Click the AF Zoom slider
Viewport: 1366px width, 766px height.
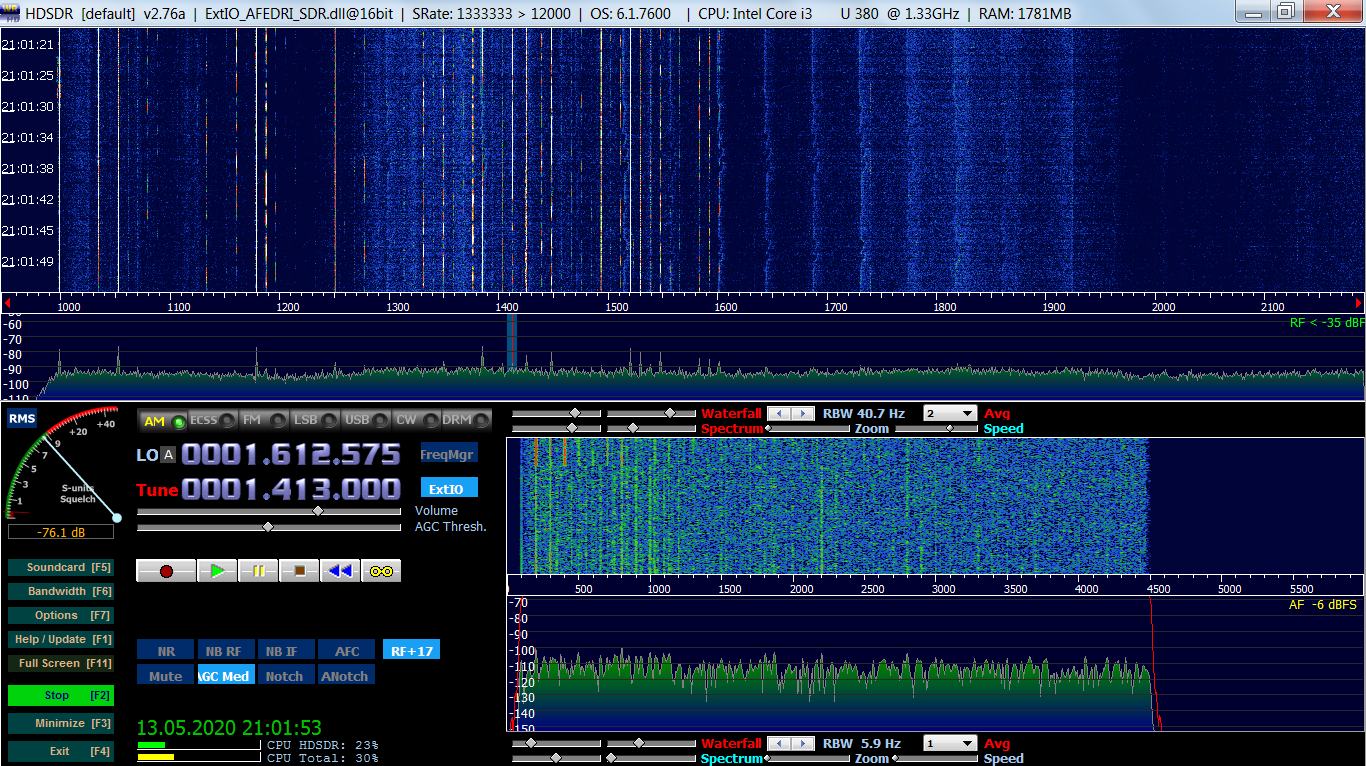[808, 759]
